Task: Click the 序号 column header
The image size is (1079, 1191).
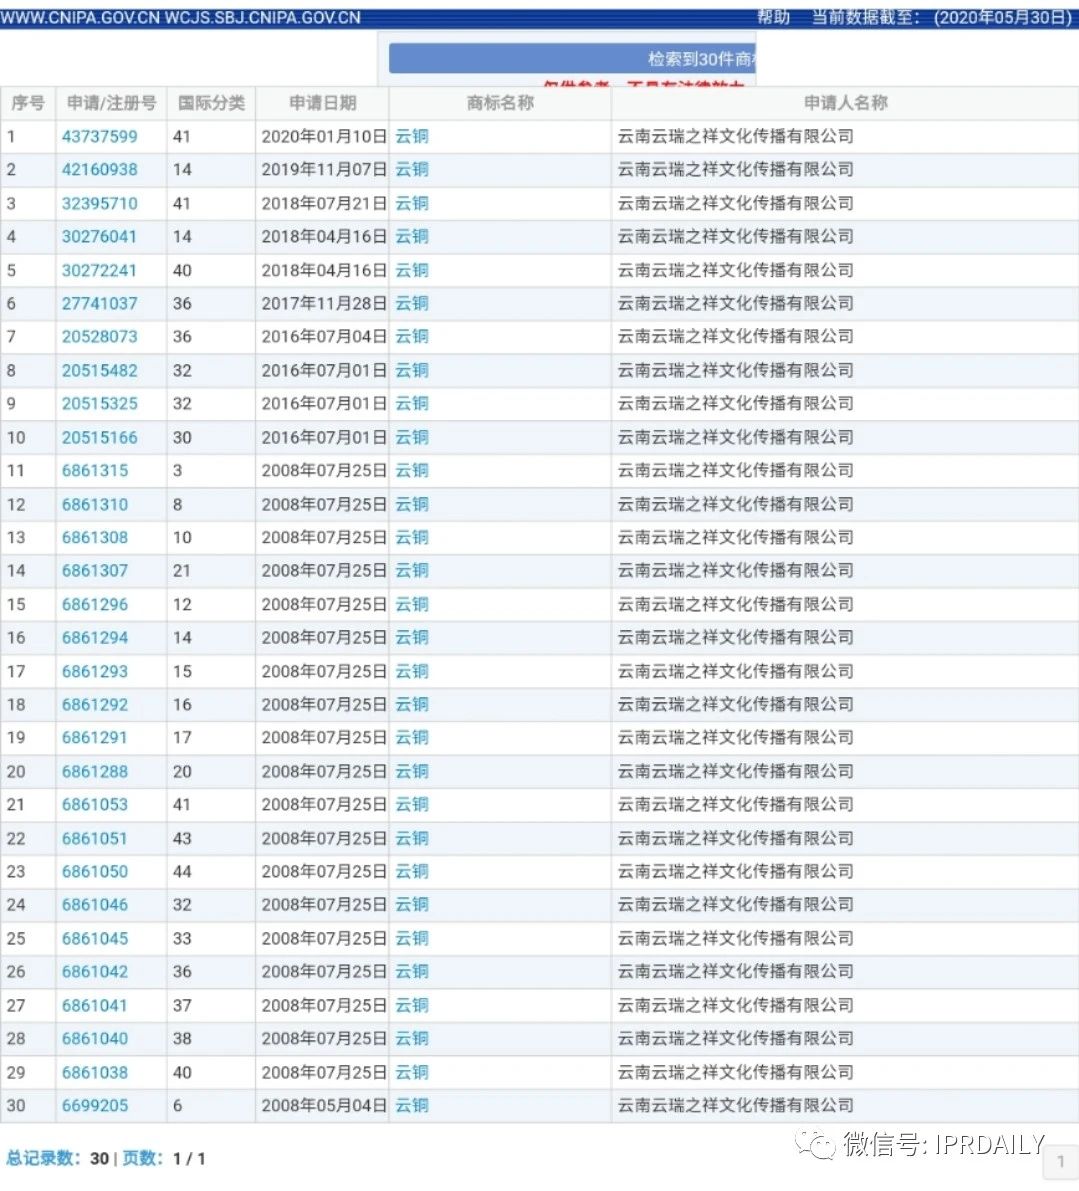Action: (x=28, y=103)
